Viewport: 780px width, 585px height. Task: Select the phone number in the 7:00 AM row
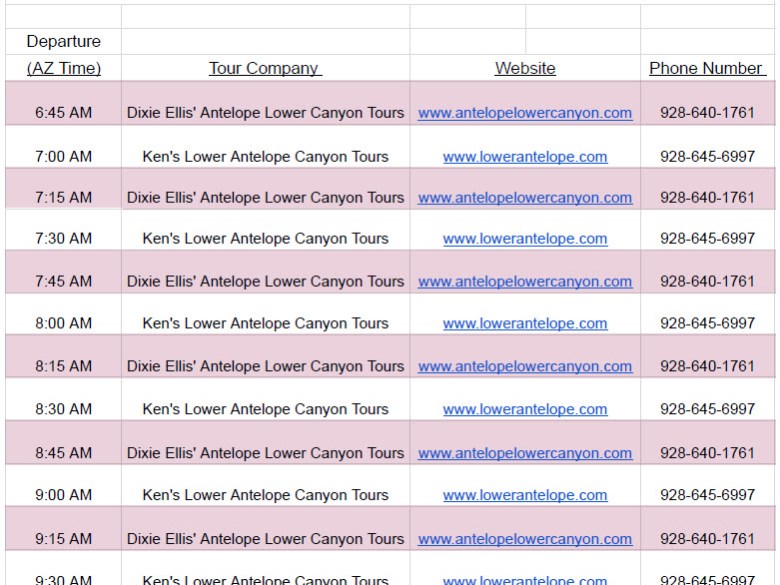[x=707, y=156]
